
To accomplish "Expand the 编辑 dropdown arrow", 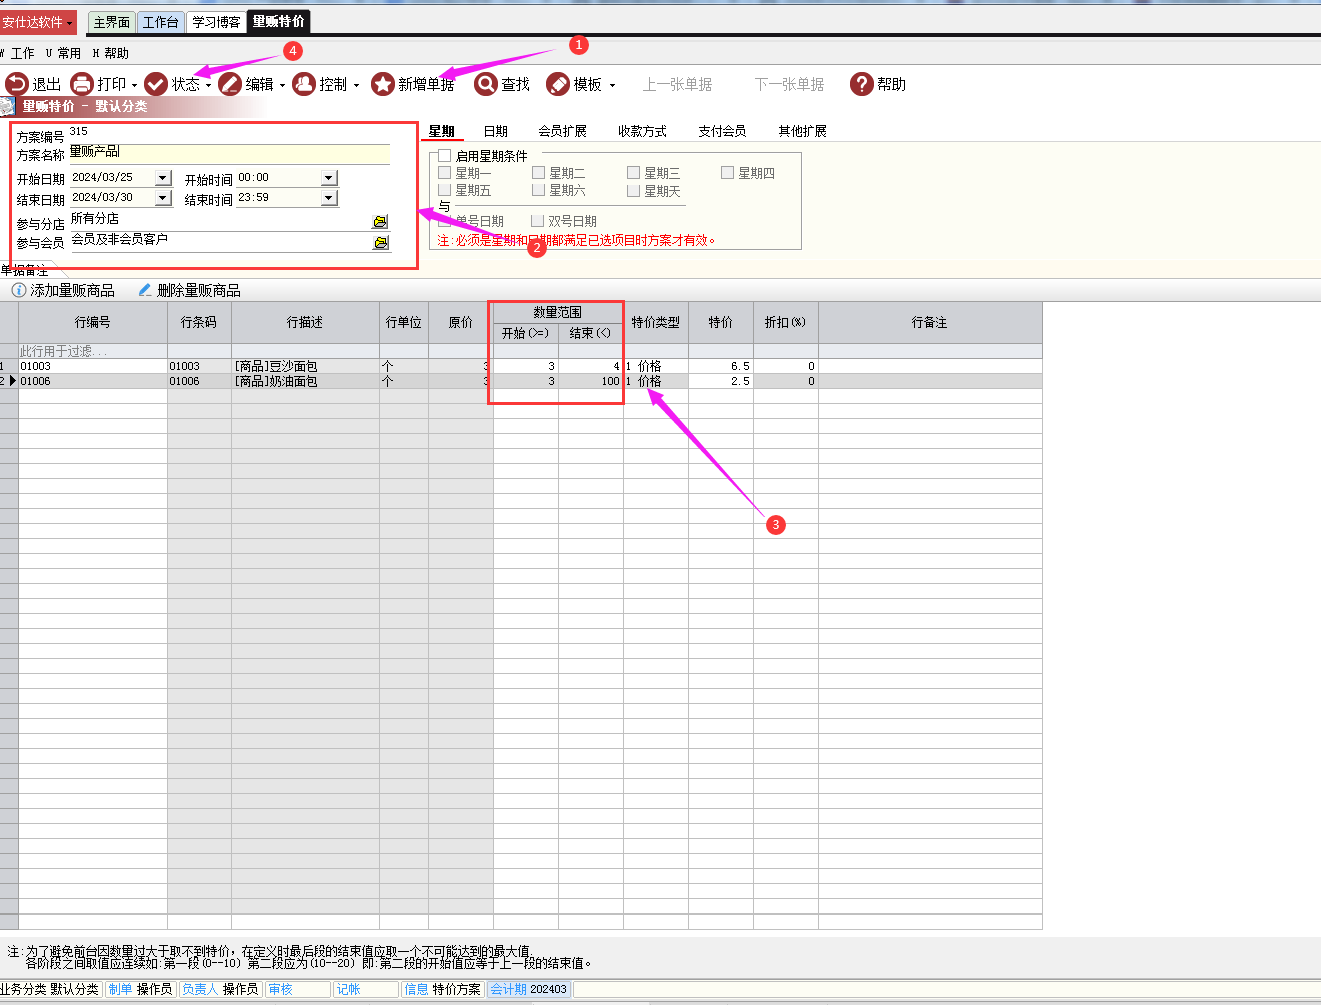I will (282, 85).
